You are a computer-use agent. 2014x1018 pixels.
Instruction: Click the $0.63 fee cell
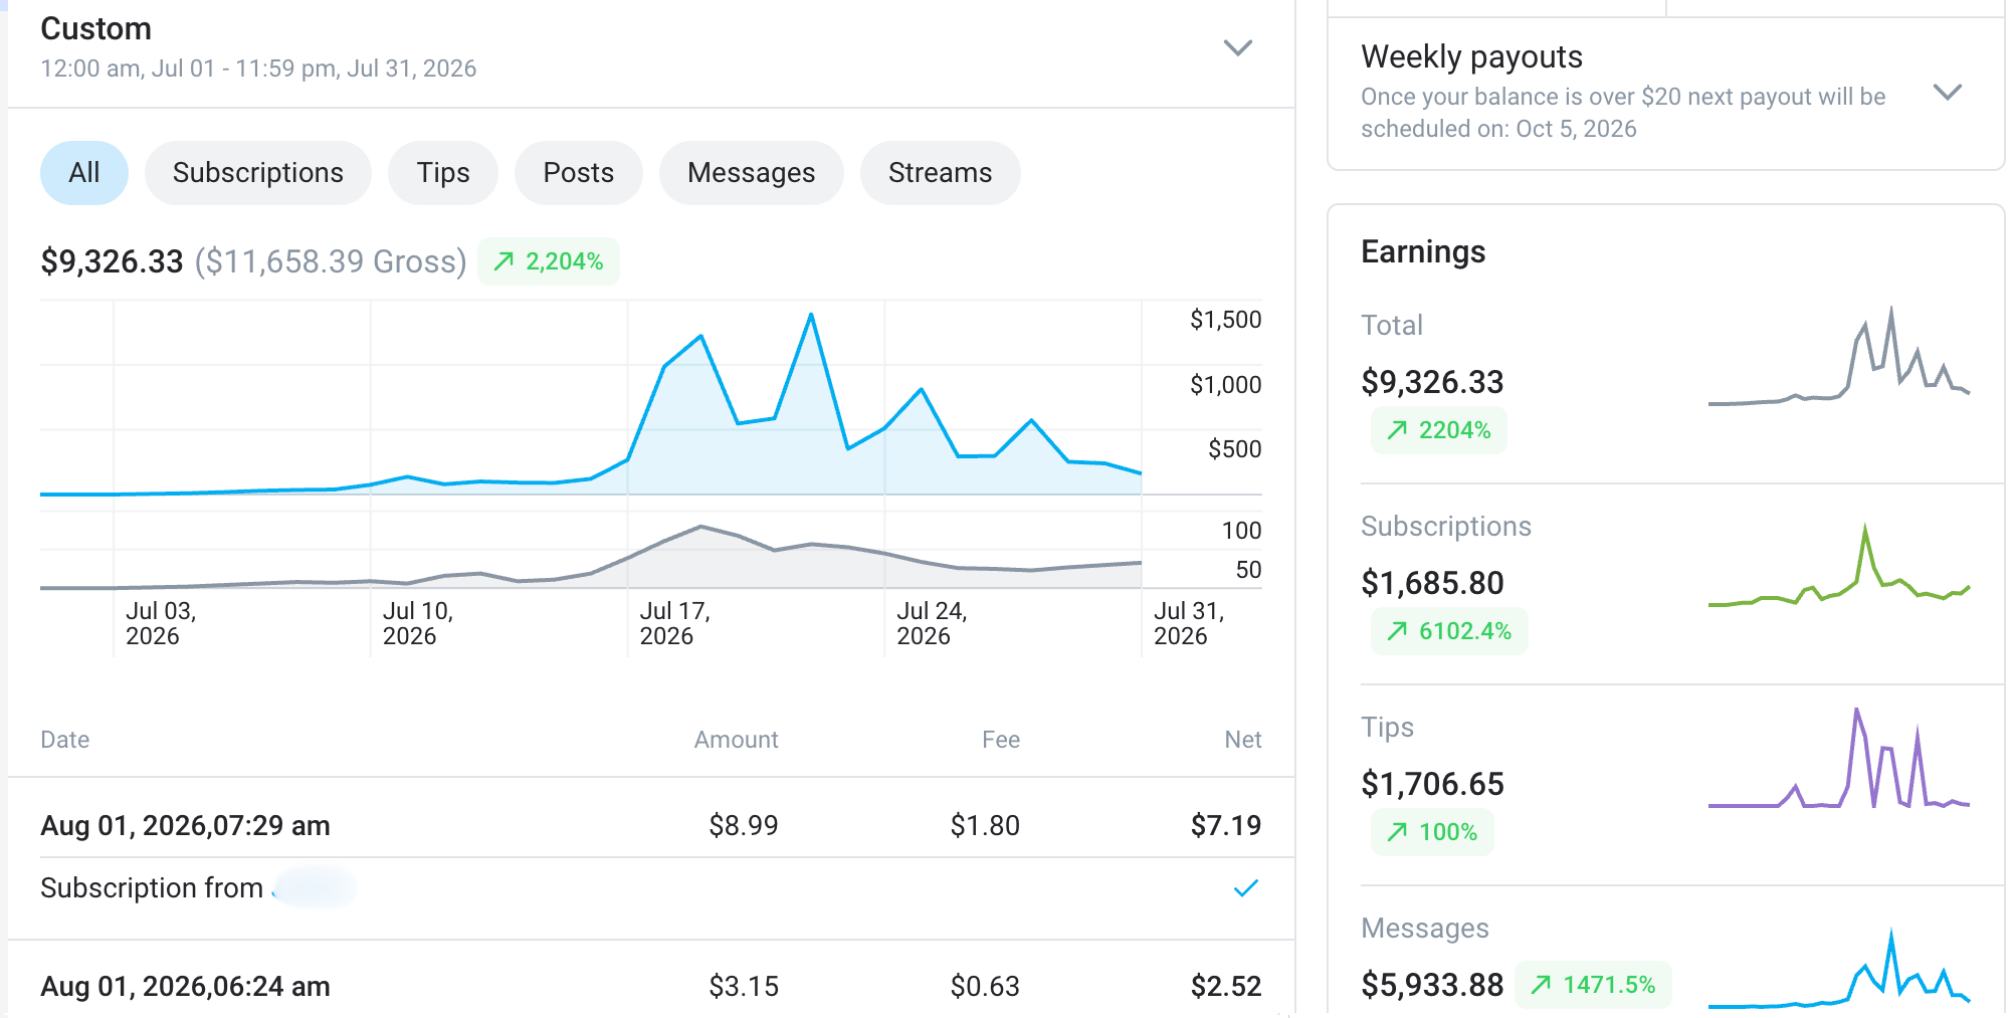985,987
